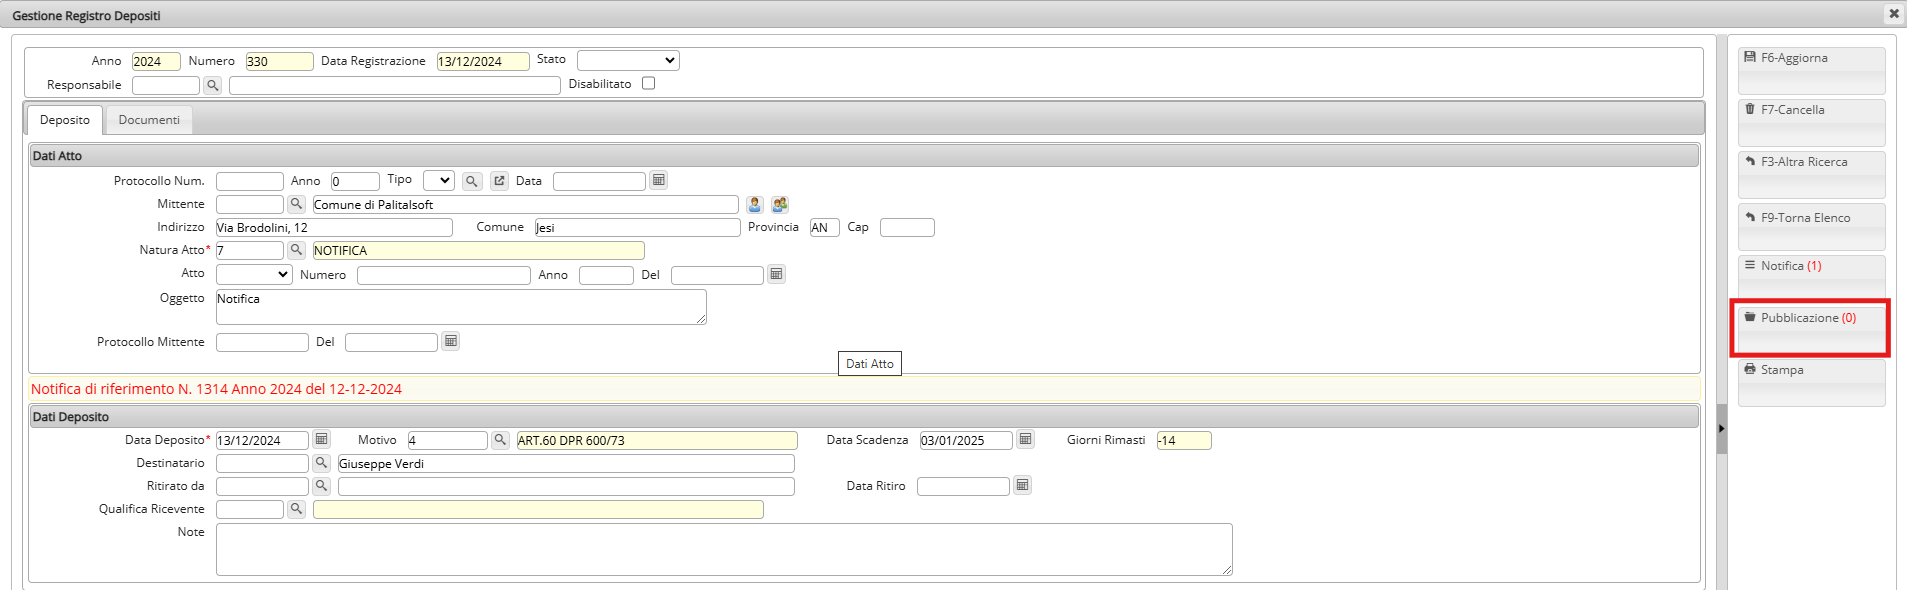
Task: Click the F7-Cancella button
Action: coord(1811,121)
